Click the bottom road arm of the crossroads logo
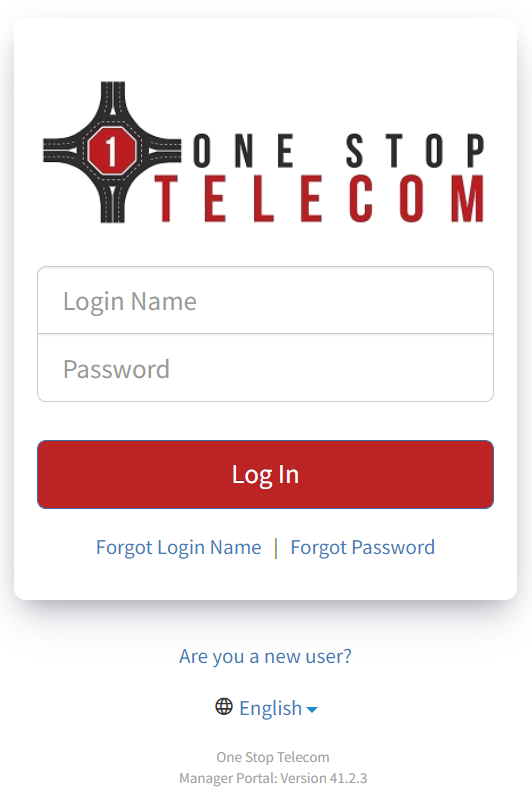Image resolution: width=532 pixels, height=793 pixels. pyautogui.click(x=112, y=205)
